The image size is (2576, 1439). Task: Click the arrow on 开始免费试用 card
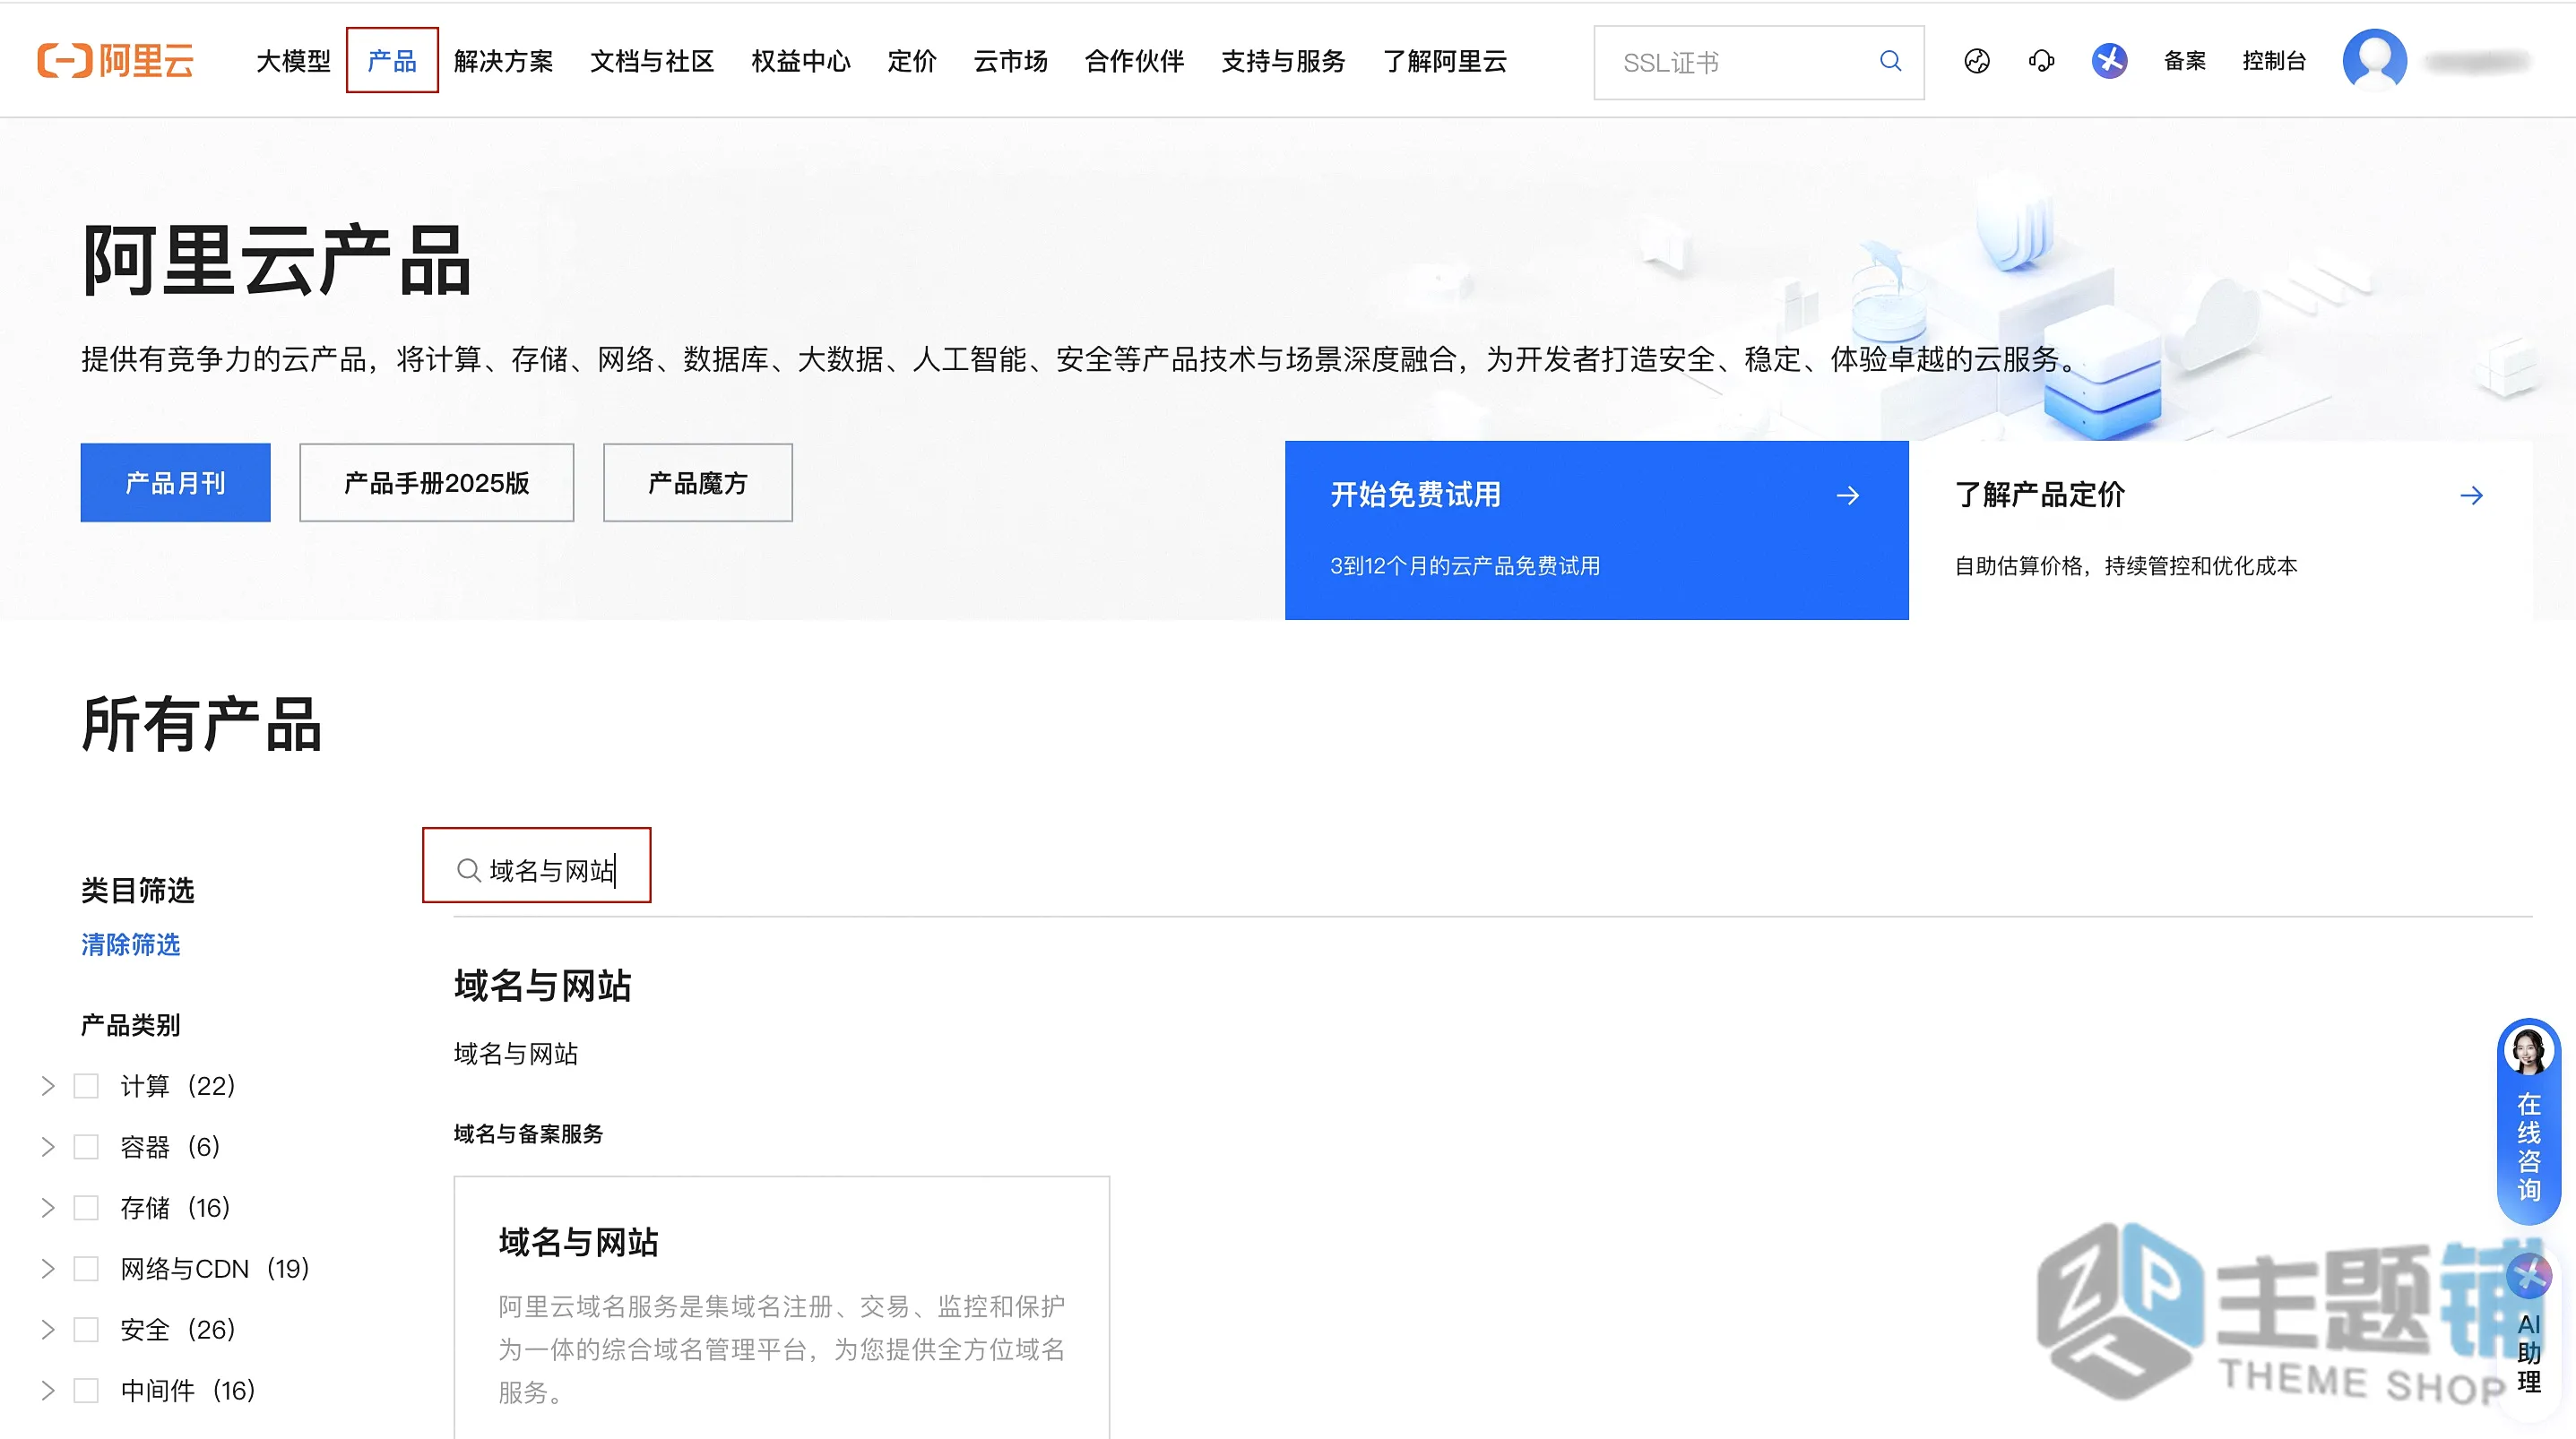1848,495
